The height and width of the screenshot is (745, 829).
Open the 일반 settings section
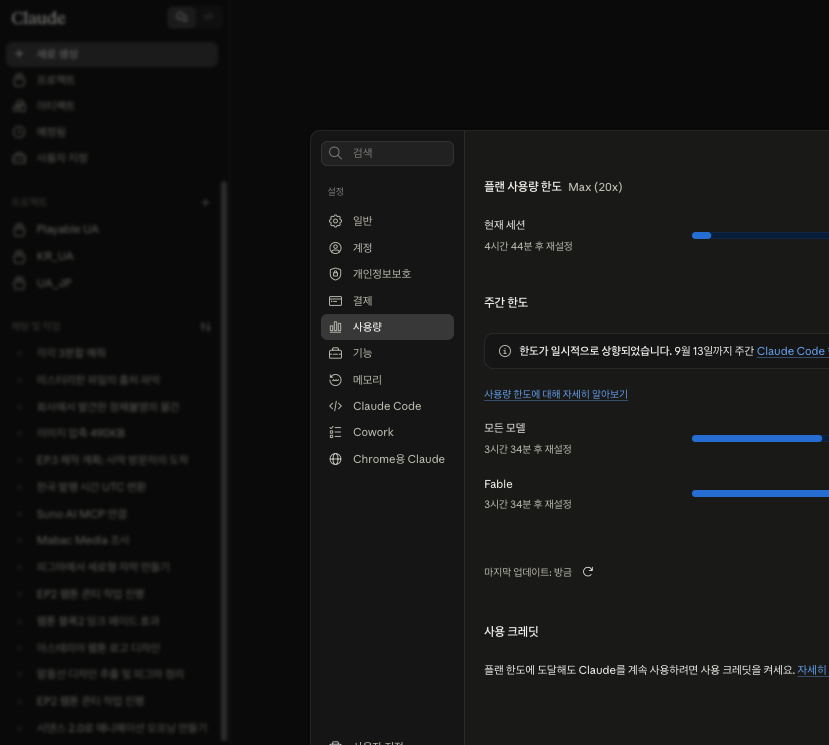tap(387, 221)
